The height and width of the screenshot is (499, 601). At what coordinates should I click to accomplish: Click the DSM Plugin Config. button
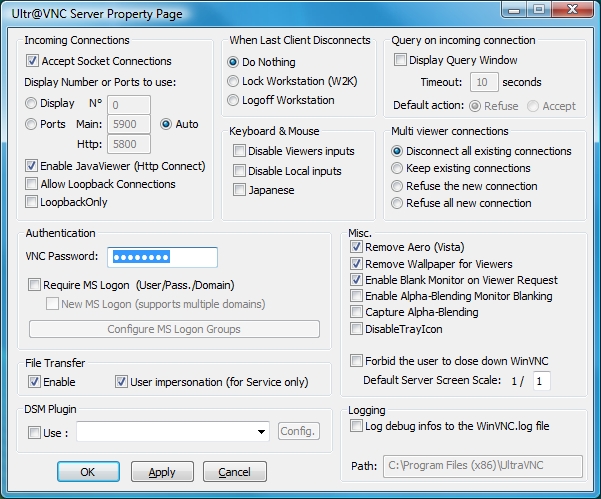[299, 431]
